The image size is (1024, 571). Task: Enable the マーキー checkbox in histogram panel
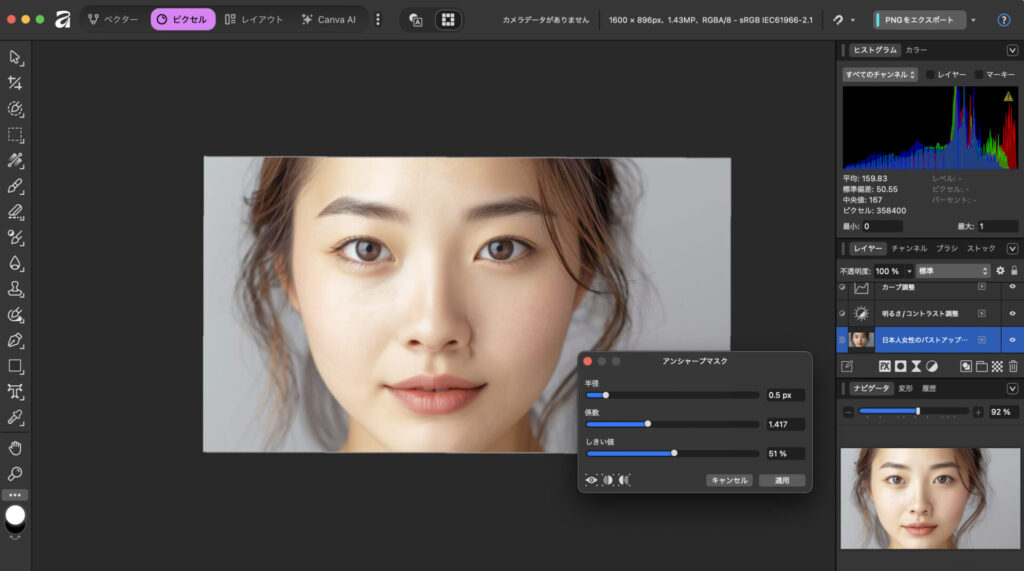[x=979, y=74]
